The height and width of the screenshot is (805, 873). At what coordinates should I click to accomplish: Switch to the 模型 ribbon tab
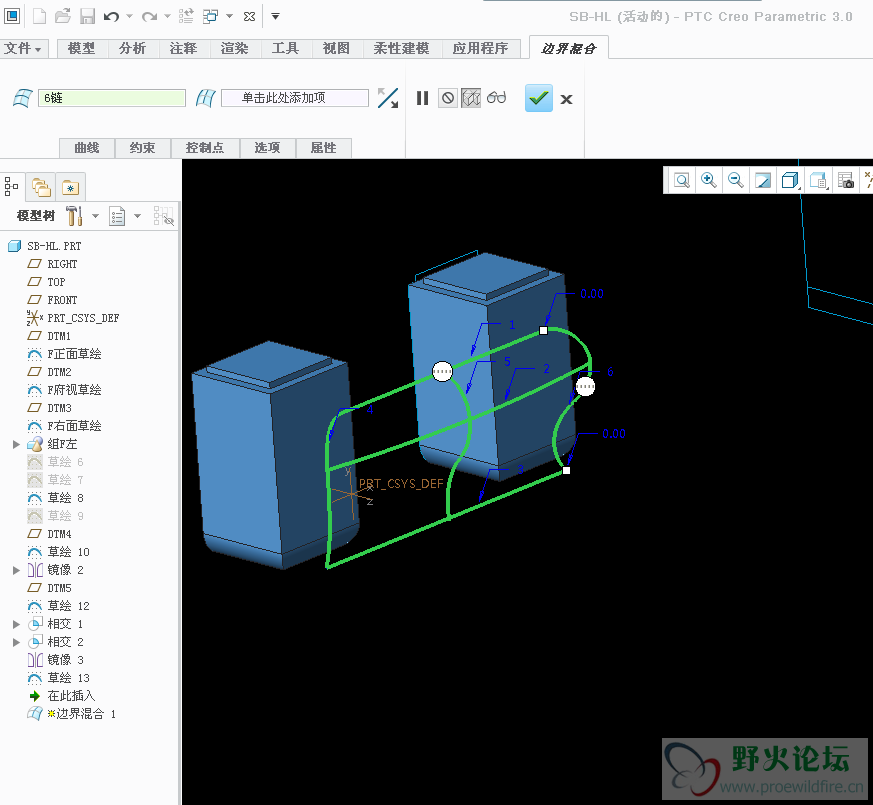pos(81,48)
